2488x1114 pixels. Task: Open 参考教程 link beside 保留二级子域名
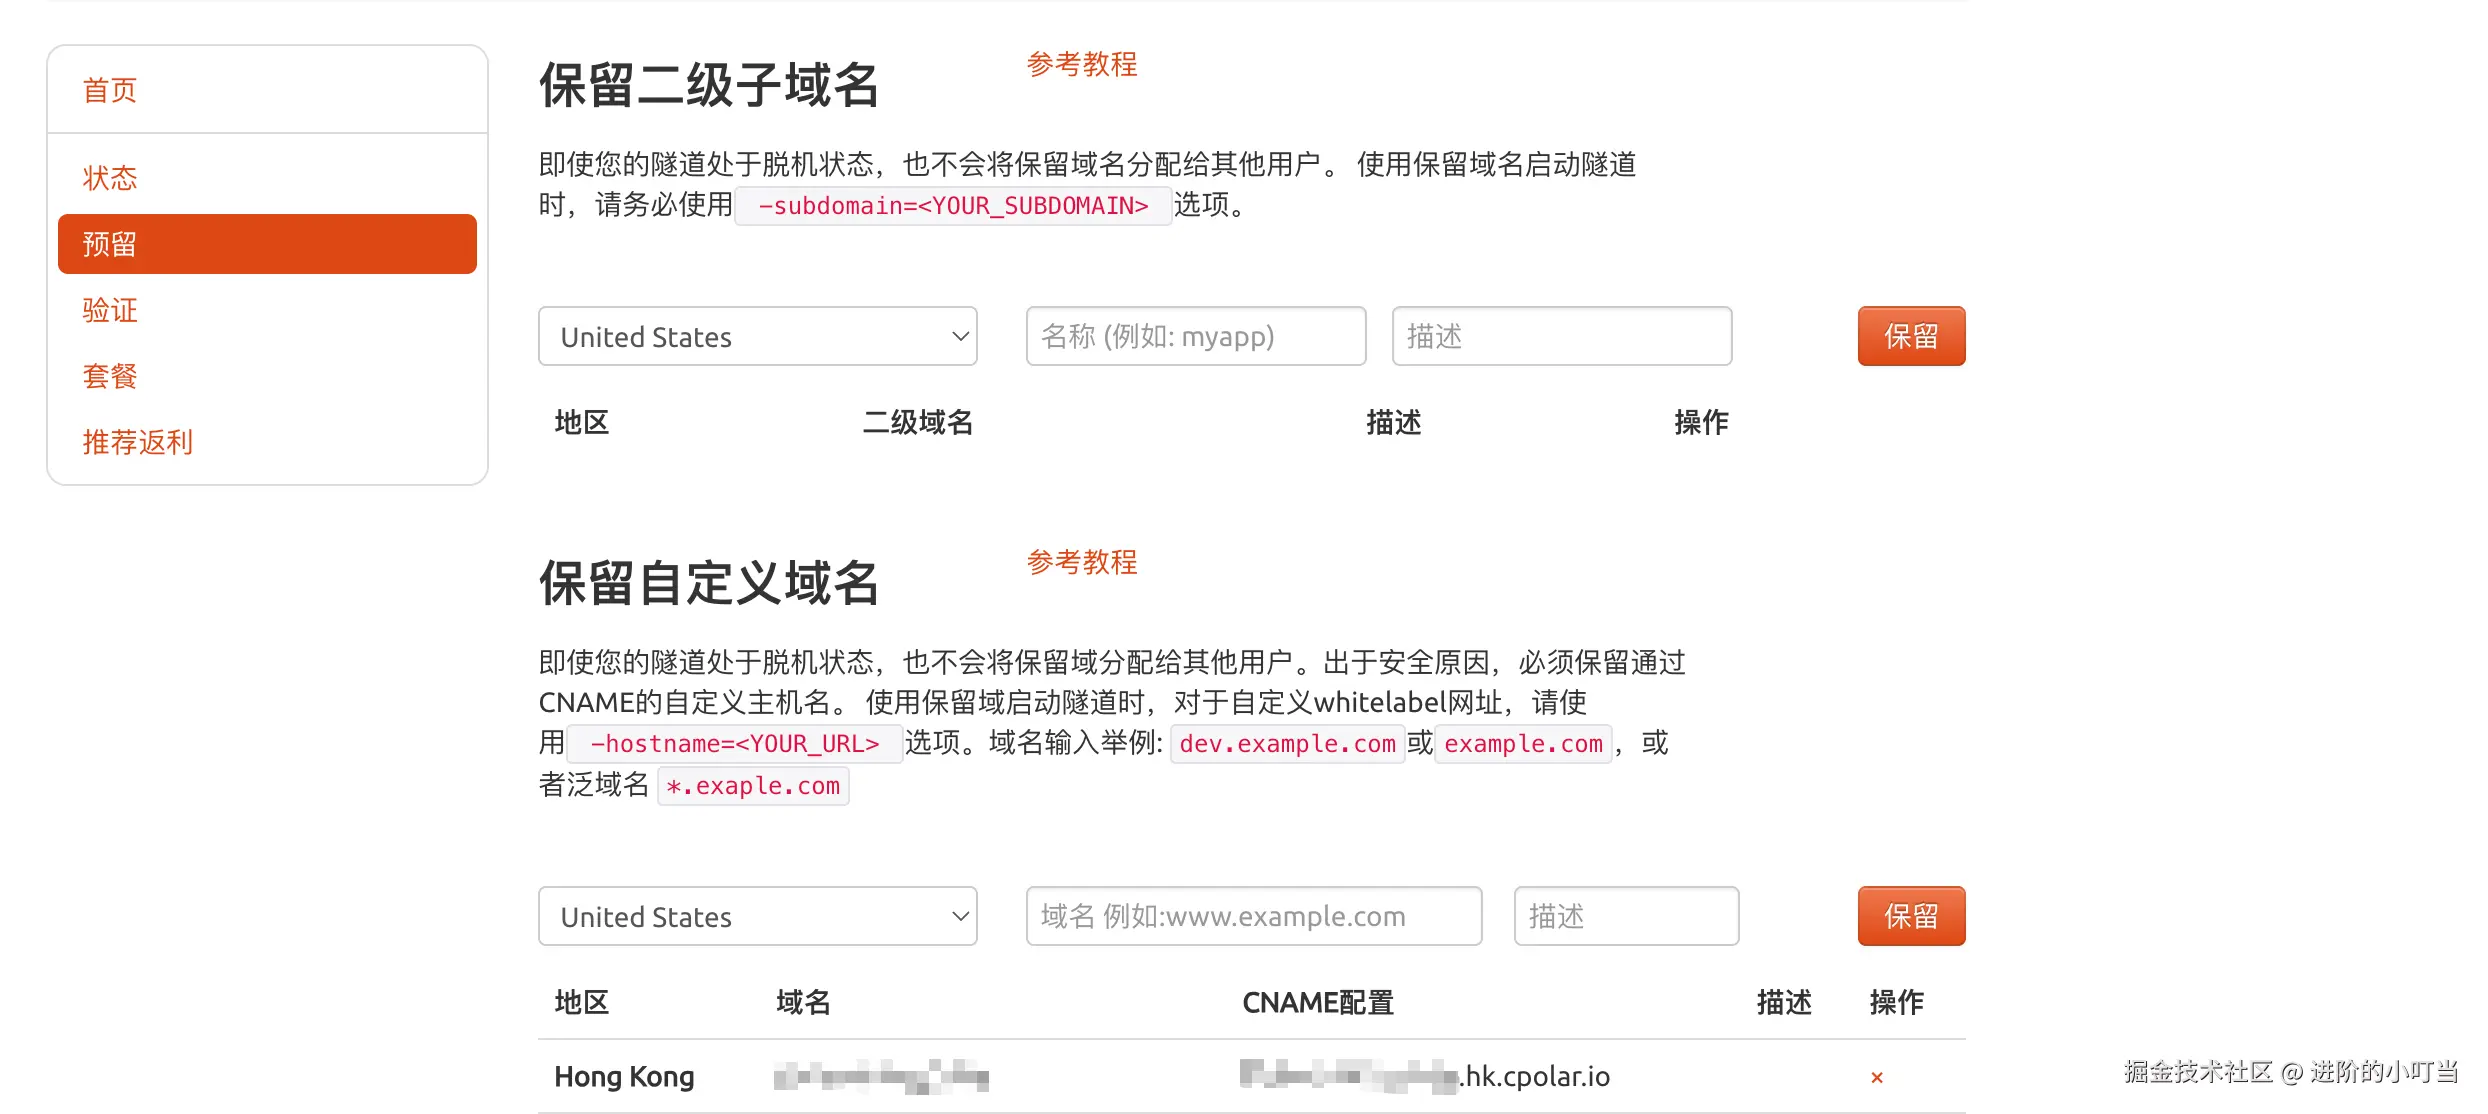click(x=1081, y=65)
